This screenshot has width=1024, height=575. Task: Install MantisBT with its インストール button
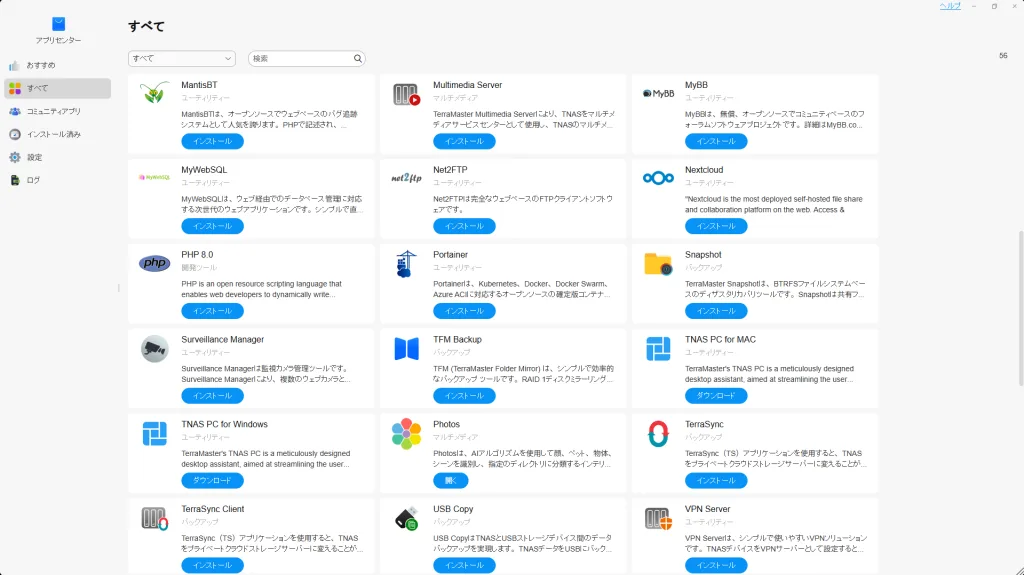(x=212, y=141)
